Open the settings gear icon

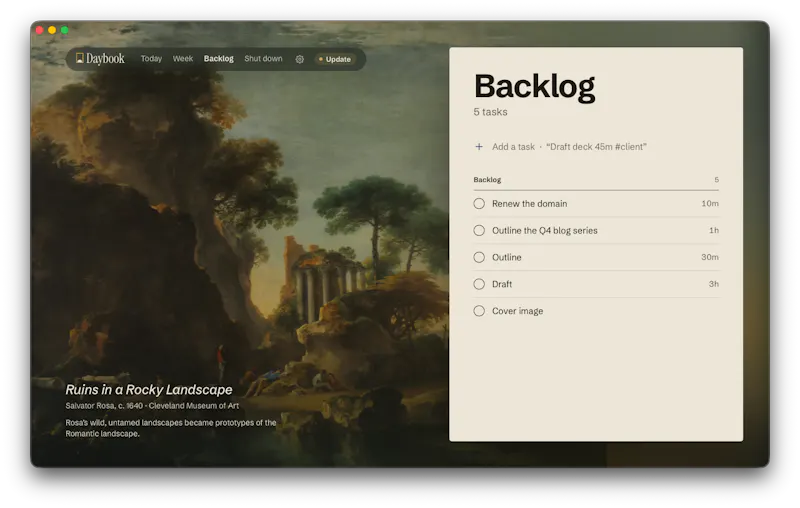(299, 59)
